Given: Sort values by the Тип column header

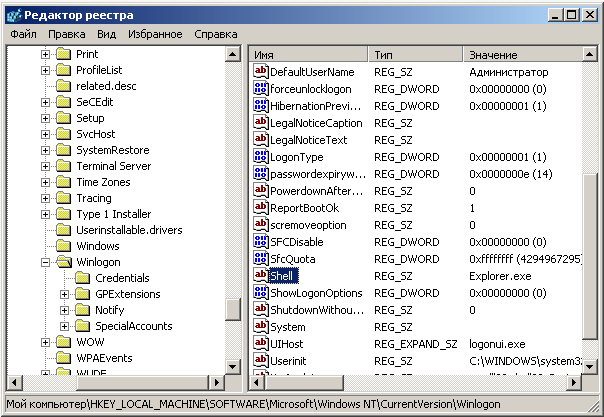Looking at the screenshot, I should click(416, 55).
